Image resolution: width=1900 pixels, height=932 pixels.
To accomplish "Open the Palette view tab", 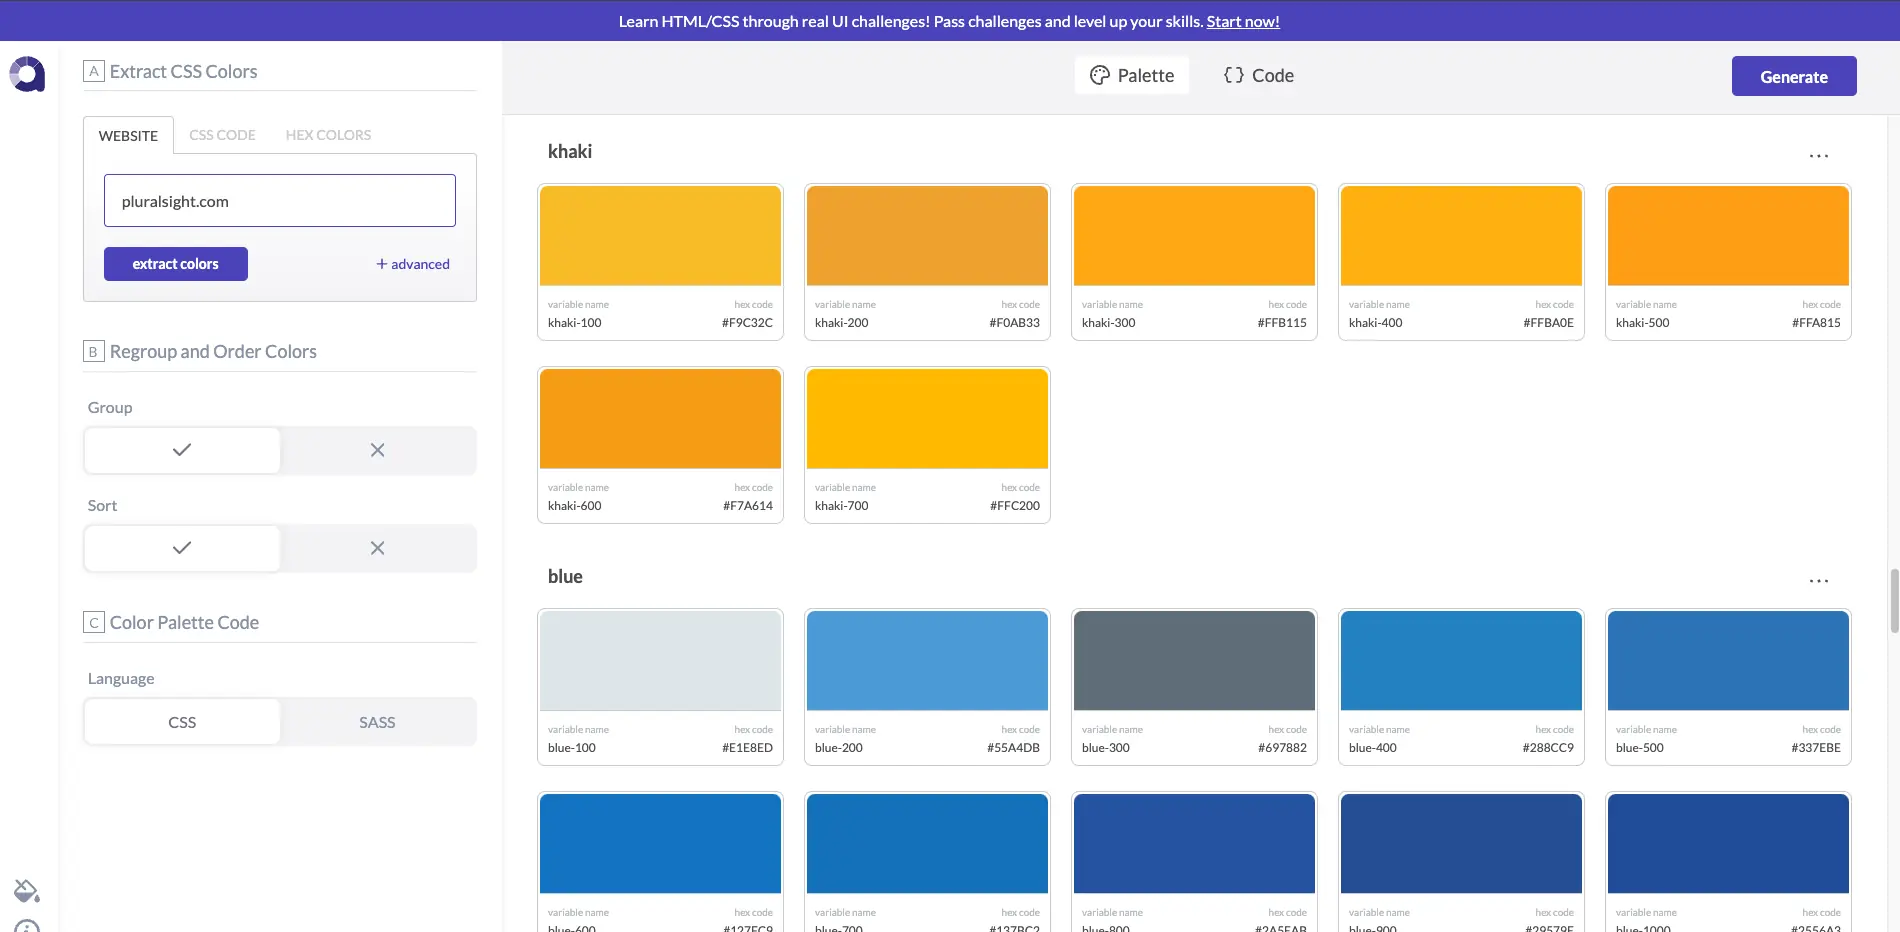I will click(1132, 75).
